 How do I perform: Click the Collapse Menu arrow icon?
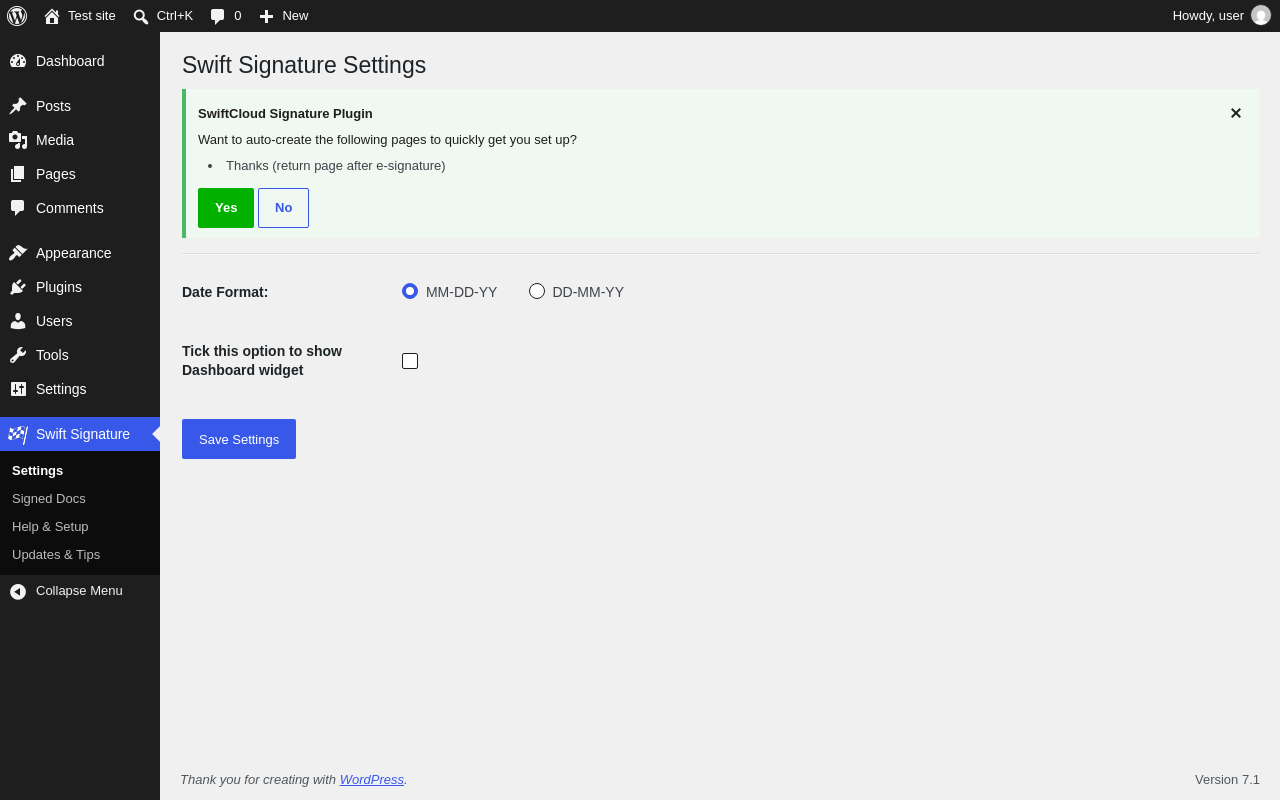point(18,591)
